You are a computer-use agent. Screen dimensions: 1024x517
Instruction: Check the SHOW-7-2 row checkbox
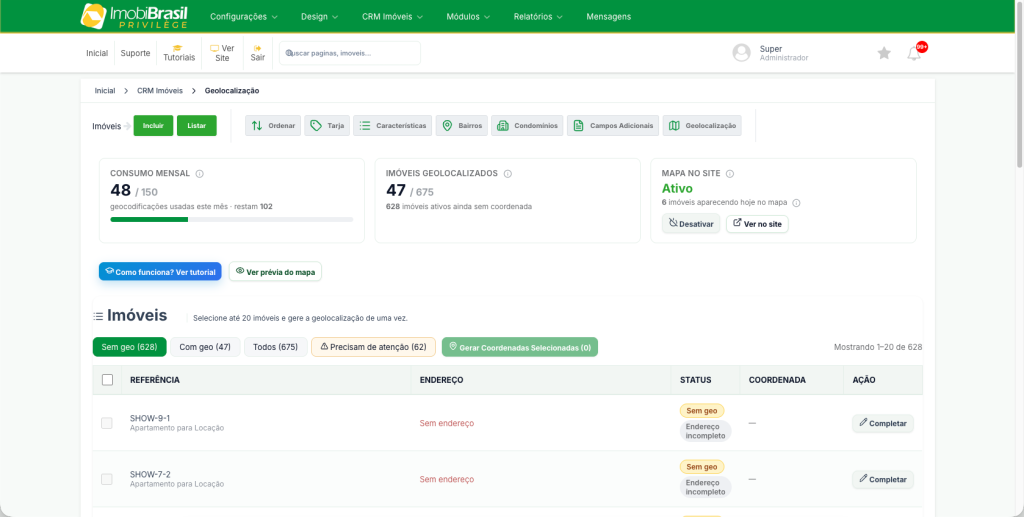tap(106, 479)
